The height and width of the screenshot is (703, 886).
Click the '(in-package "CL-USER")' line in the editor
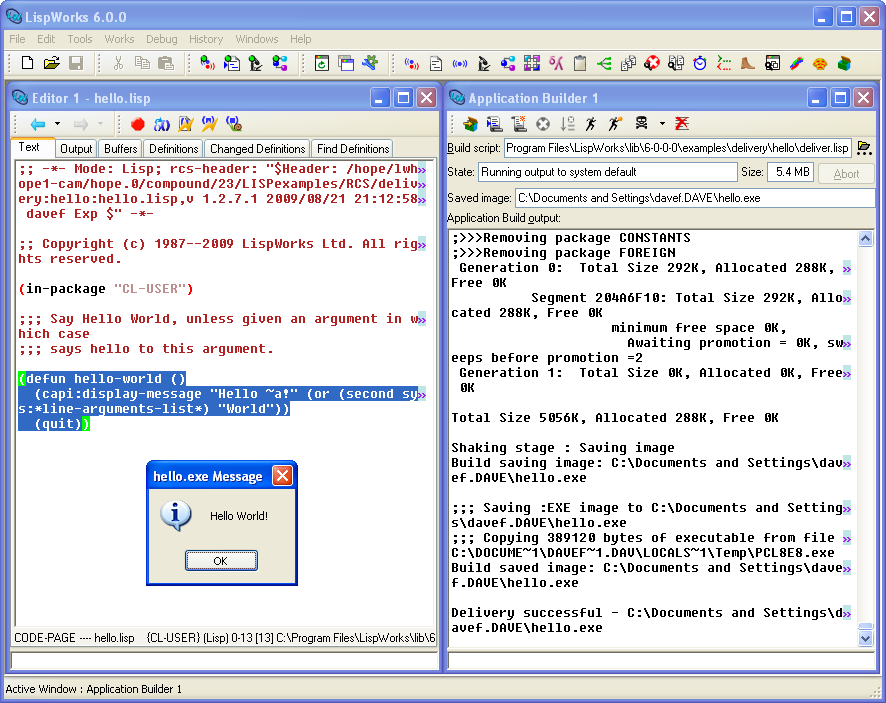tap(106, 289)
